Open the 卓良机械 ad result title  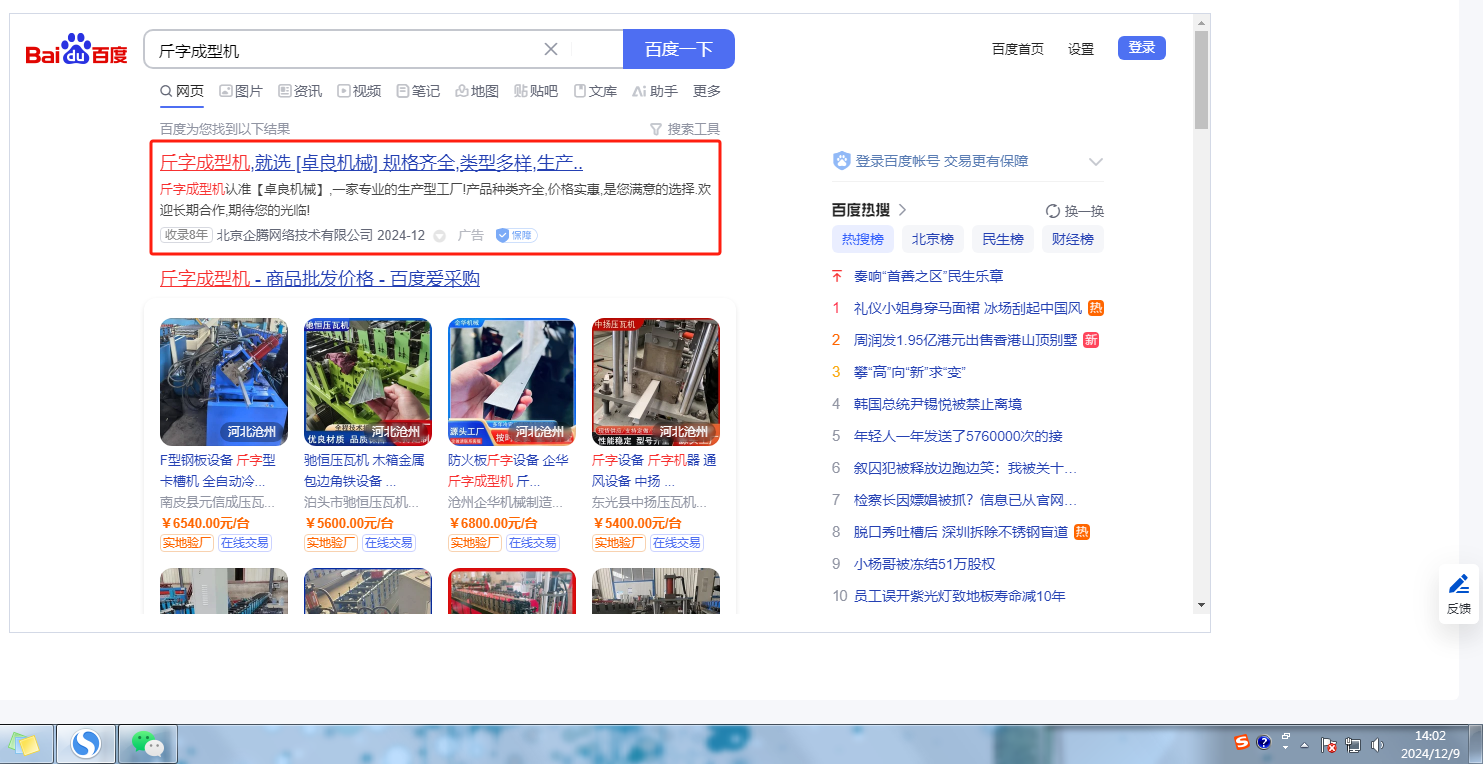point(371,163)
